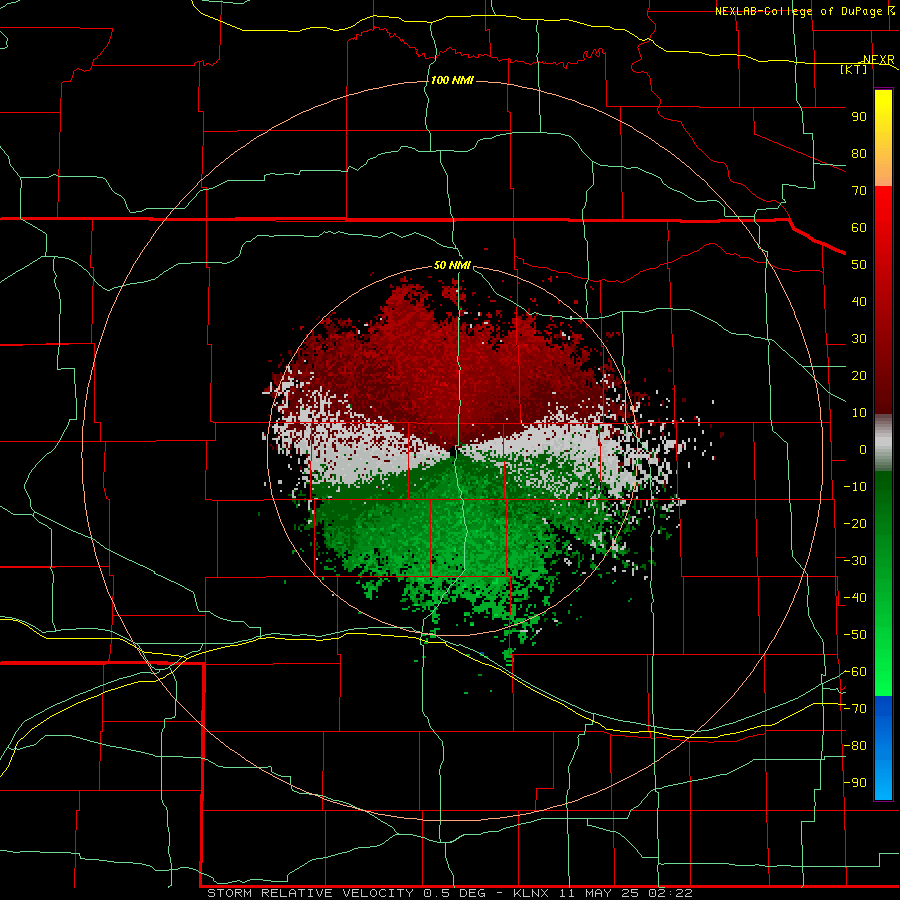Click the -60 scale label
The width and height of the screenshot is (900, 900).
click(855, 672)
